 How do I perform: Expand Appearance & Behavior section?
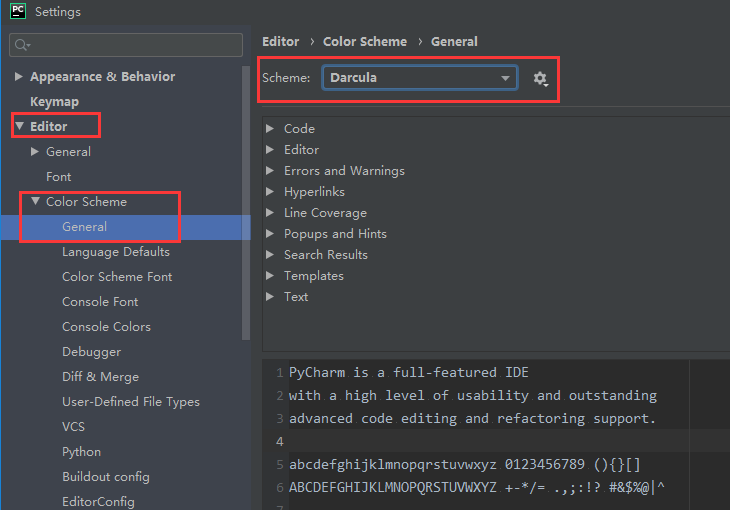19,76
